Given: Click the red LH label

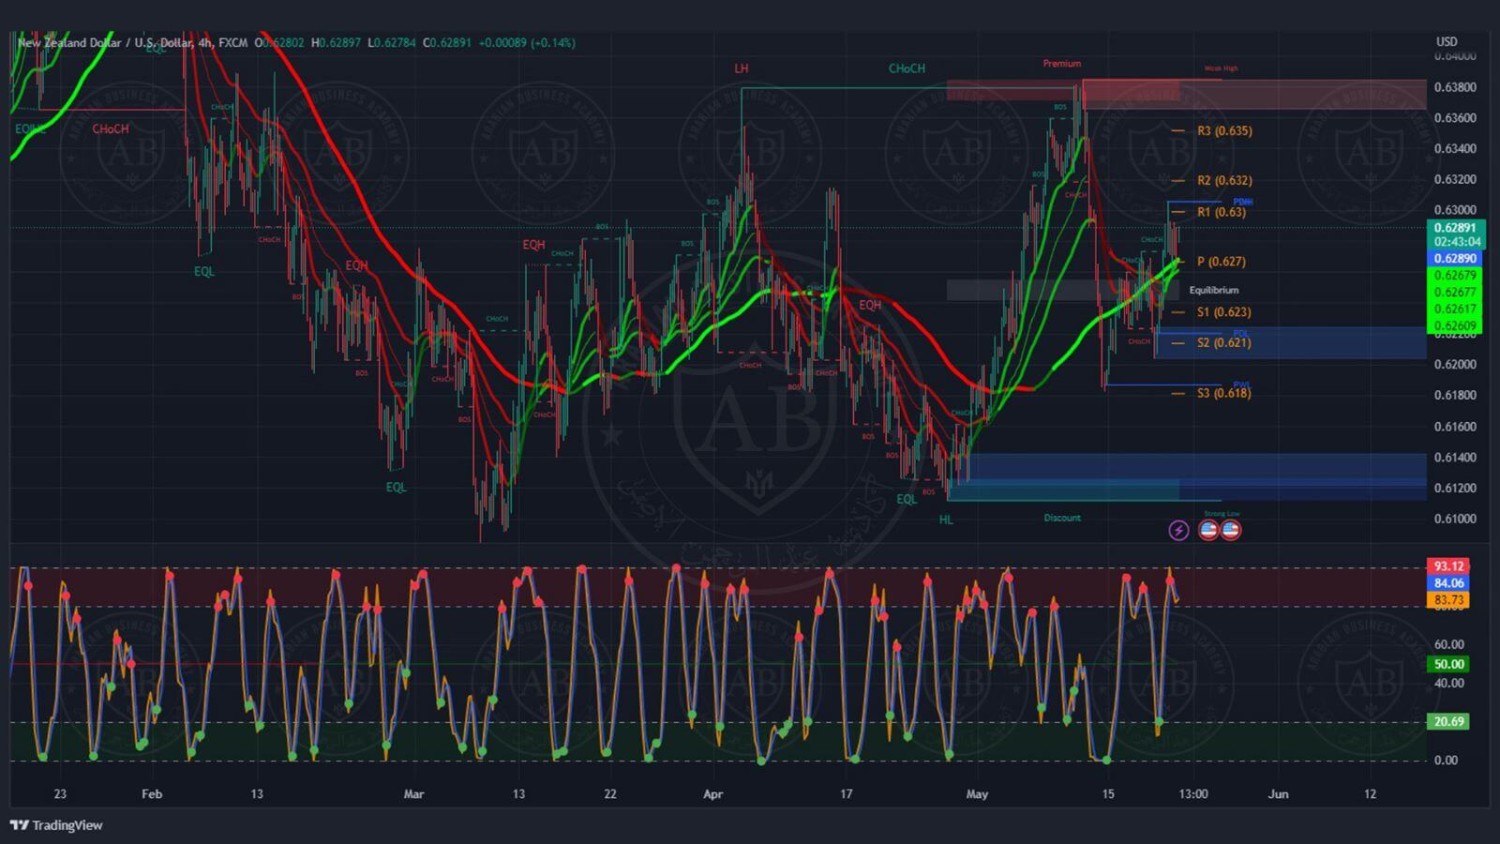Looking at the screenshot, I should (741, 69).
